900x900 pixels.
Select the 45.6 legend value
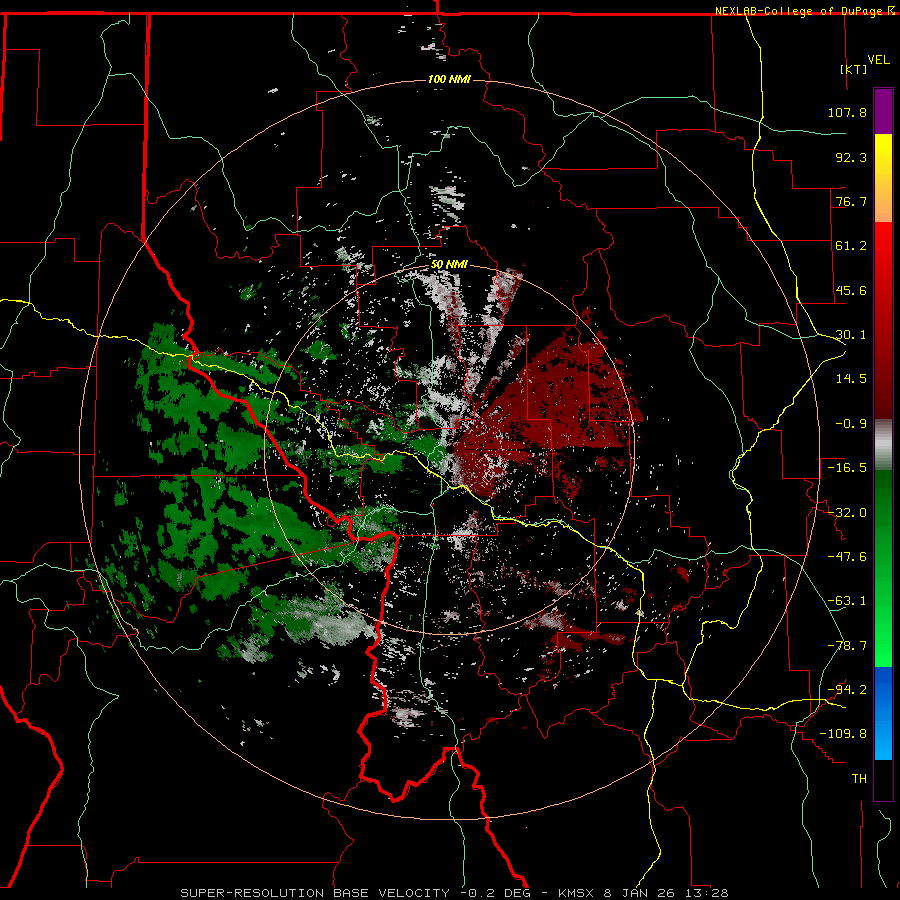(851, 290)
